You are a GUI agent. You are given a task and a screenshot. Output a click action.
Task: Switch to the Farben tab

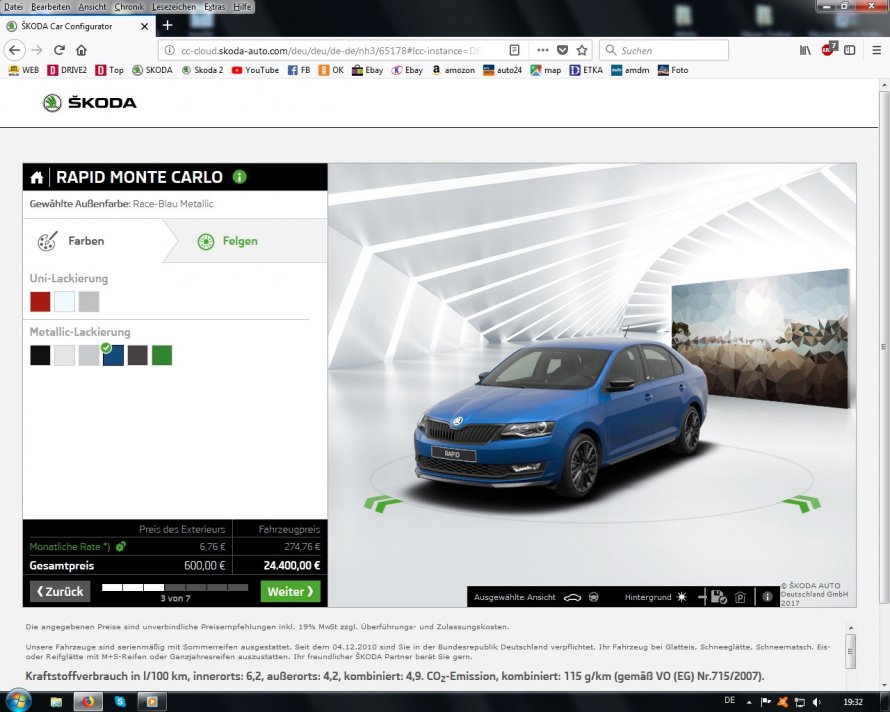[86, 241]
